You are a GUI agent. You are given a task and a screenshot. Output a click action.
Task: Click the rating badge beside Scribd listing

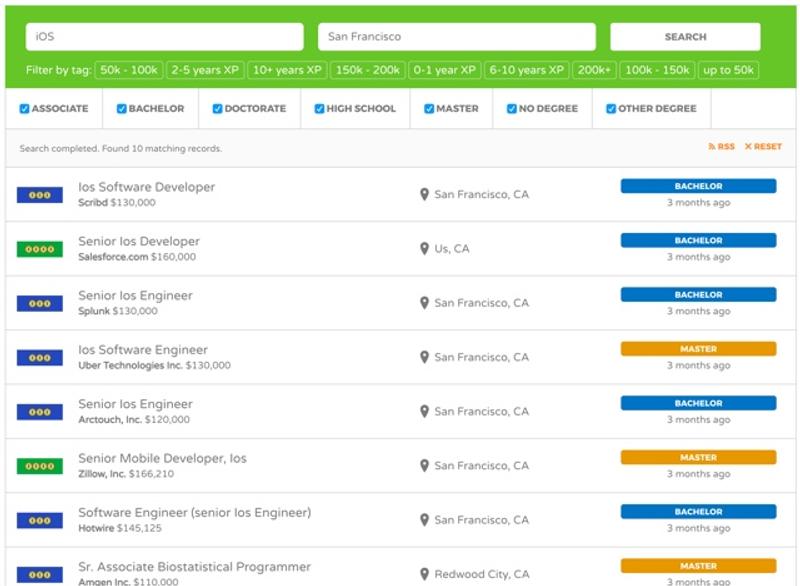(39, 195)
